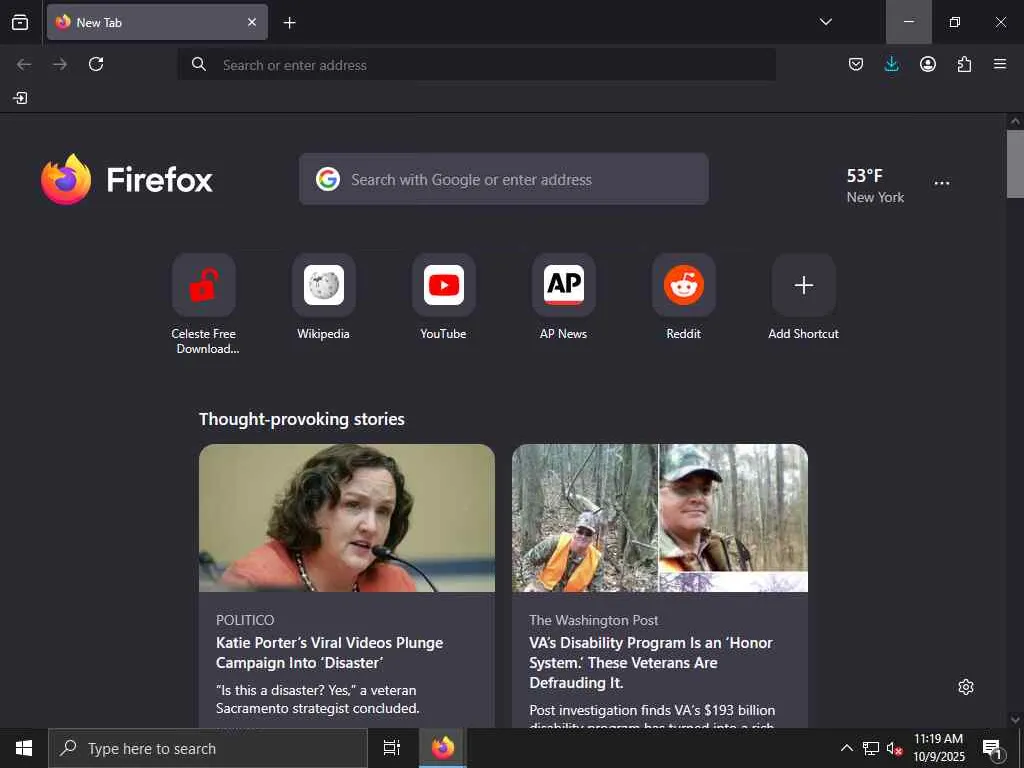Open VA's Disability Program headline

point(651,662)
